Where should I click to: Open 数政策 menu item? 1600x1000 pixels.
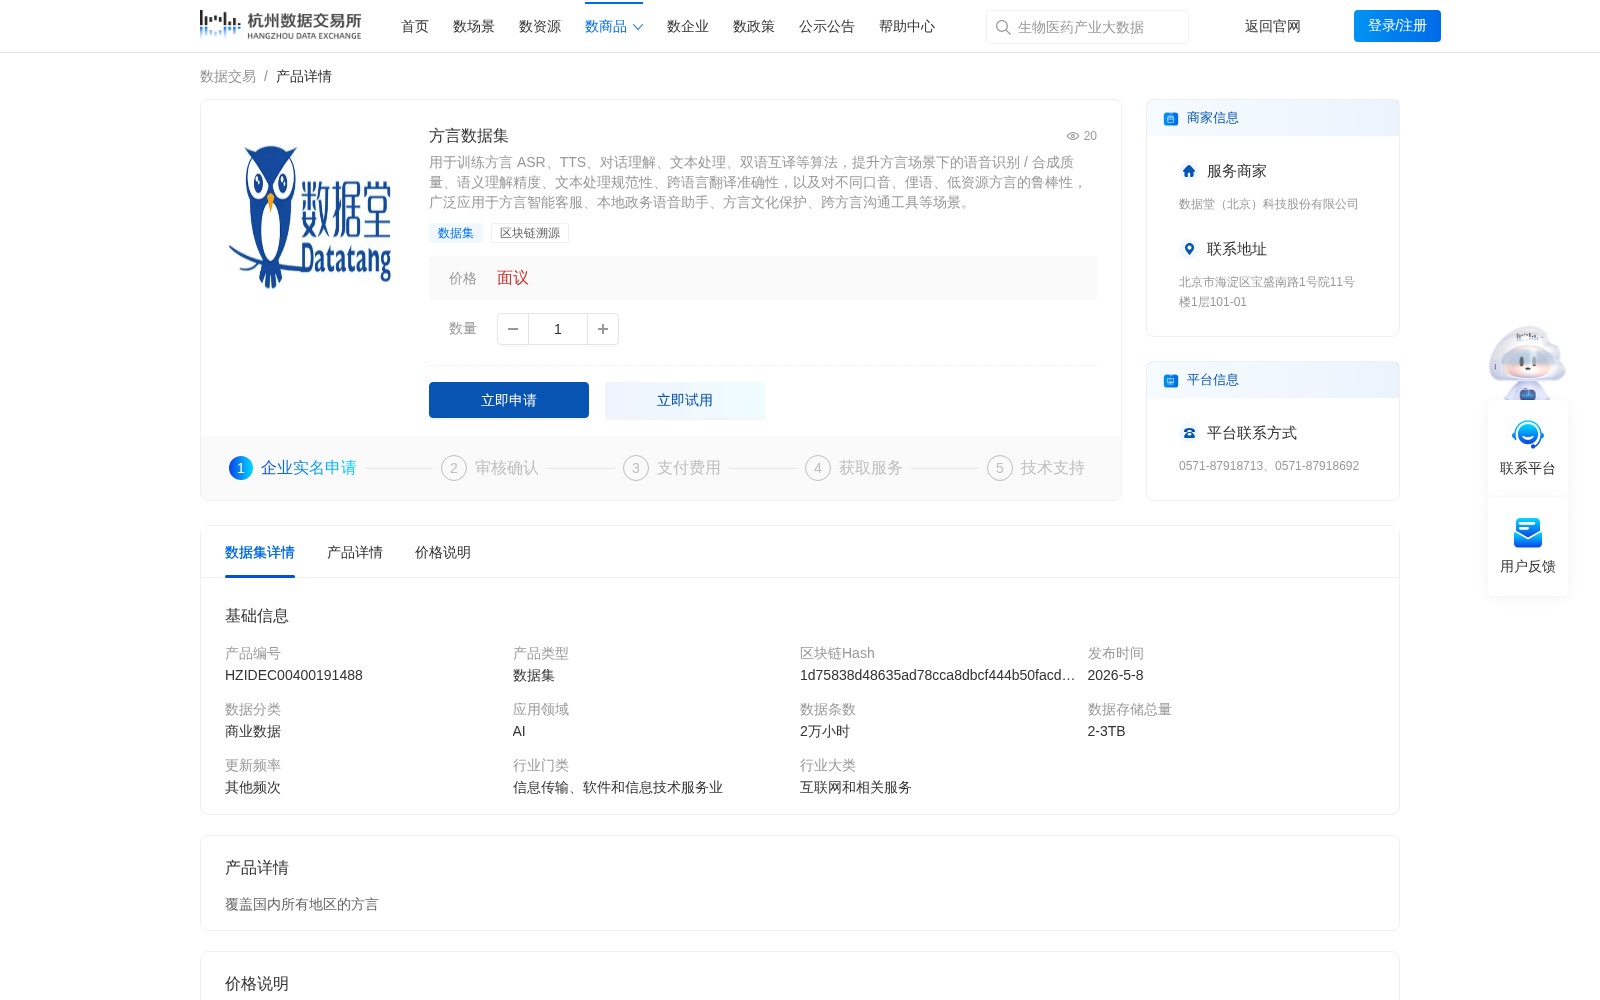(754, 27)
